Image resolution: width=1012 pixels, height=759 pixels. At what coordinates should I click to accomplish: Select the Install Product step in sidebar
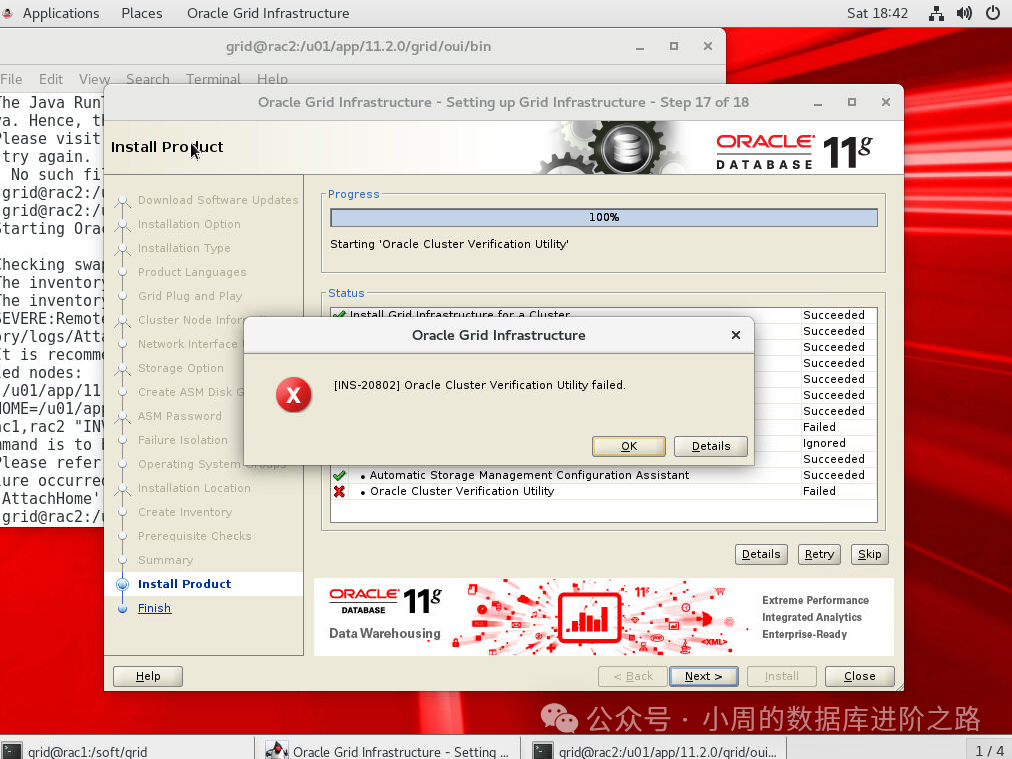pos(185,584)
